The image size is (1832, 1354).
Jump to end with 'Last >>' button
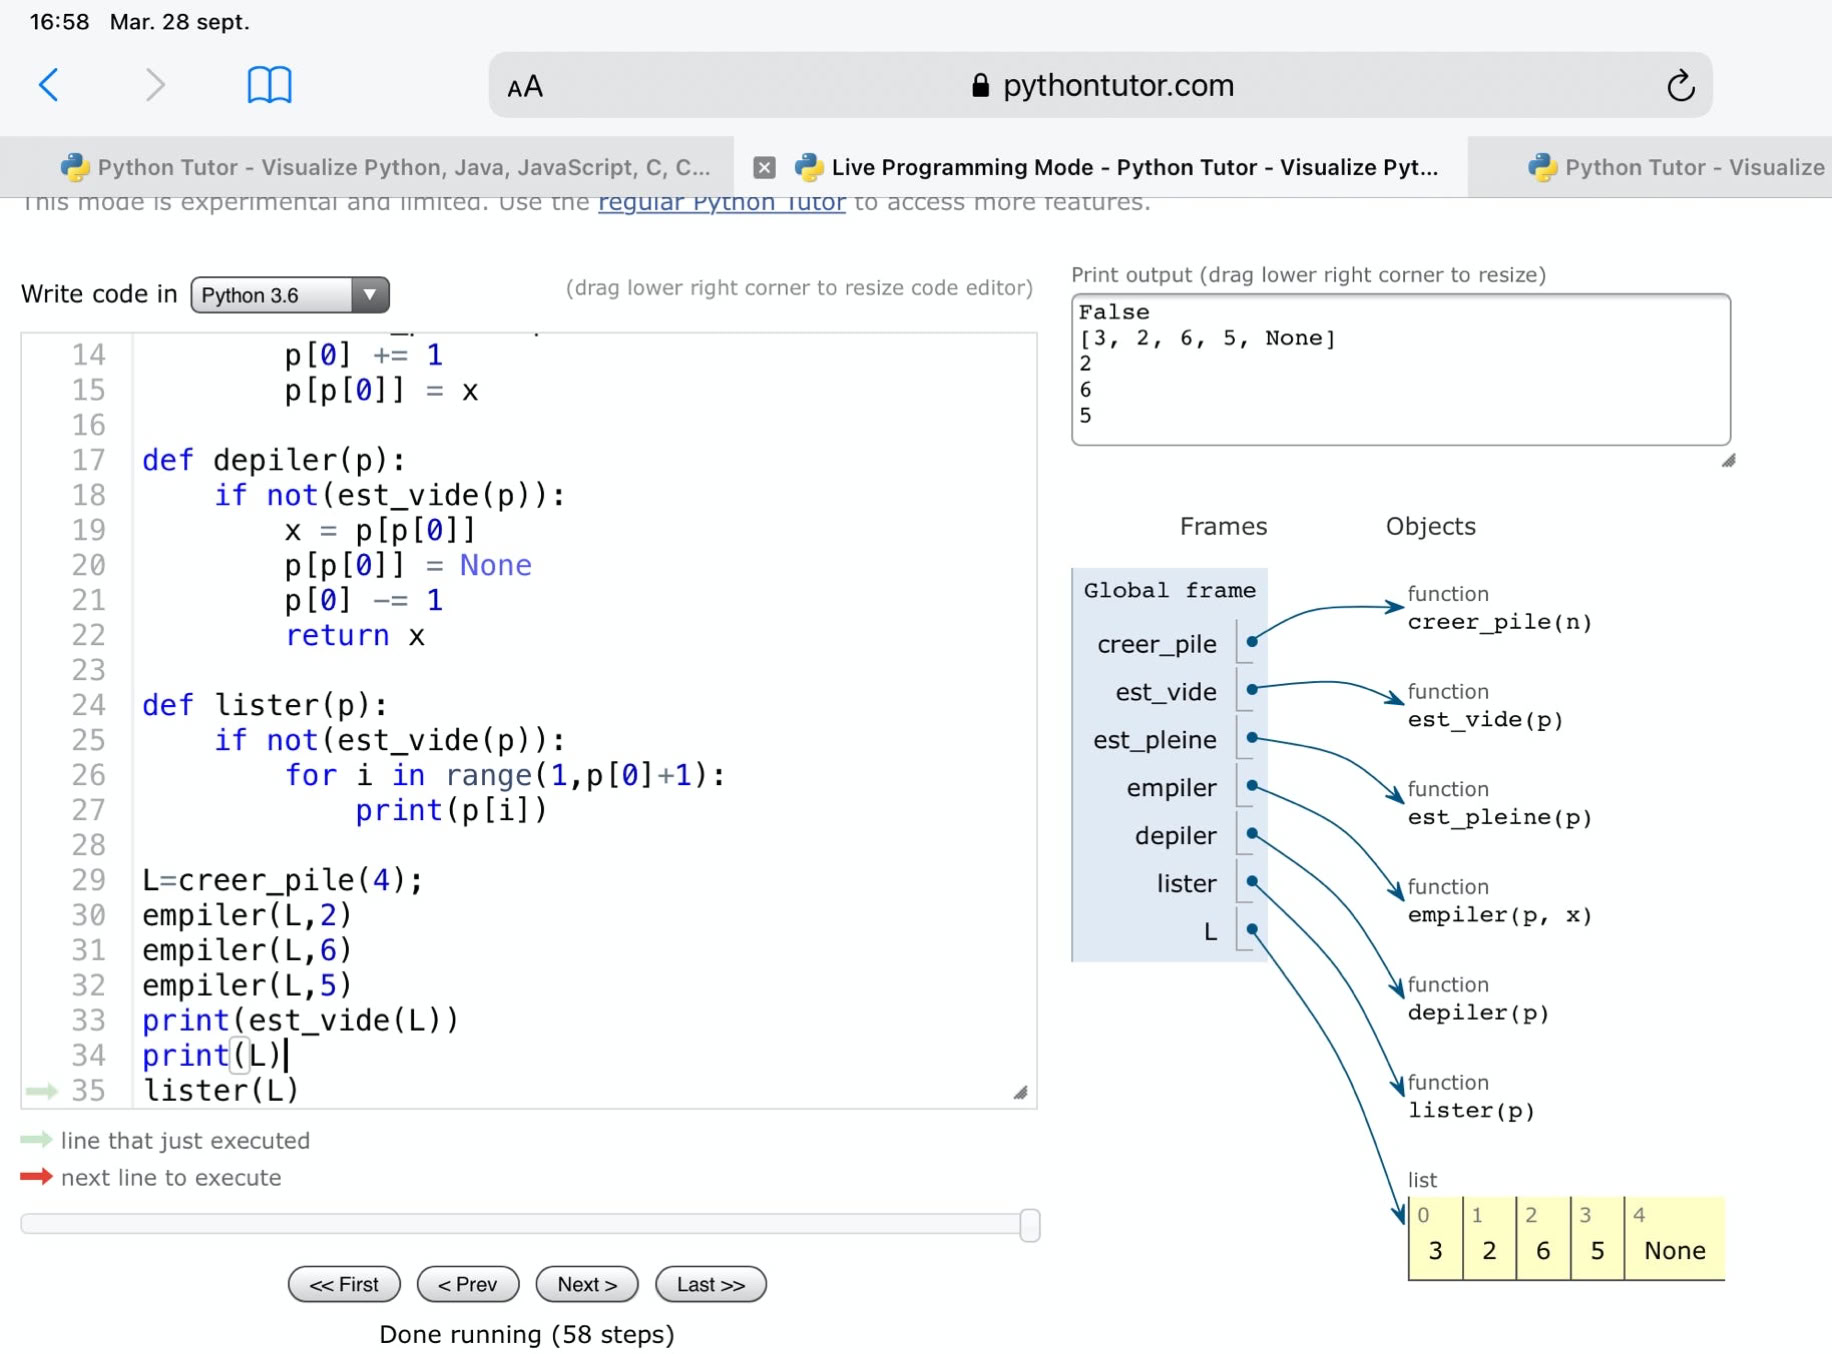710,1284
